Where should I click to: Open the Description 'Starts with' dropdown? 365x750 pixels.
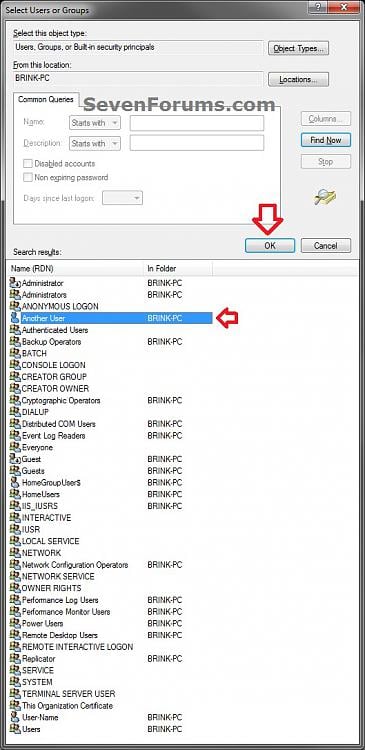(x=95, y=143)
